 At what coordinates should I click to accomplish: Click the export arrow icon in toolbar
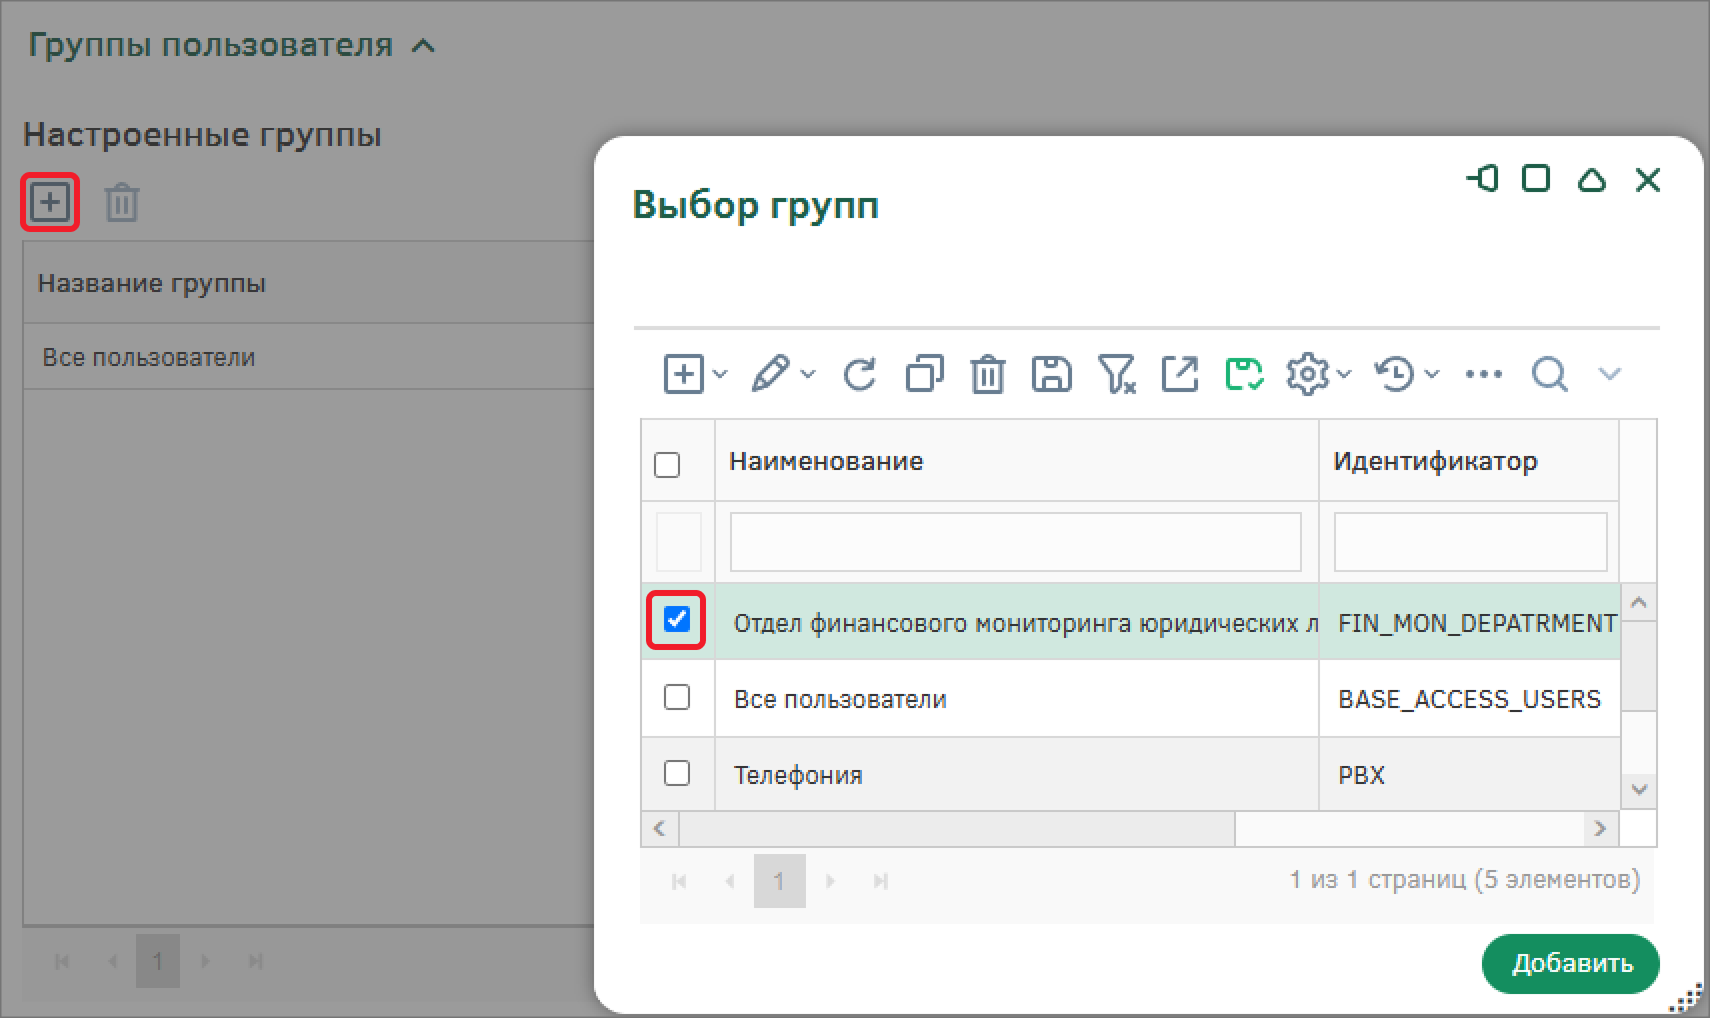1180,374
